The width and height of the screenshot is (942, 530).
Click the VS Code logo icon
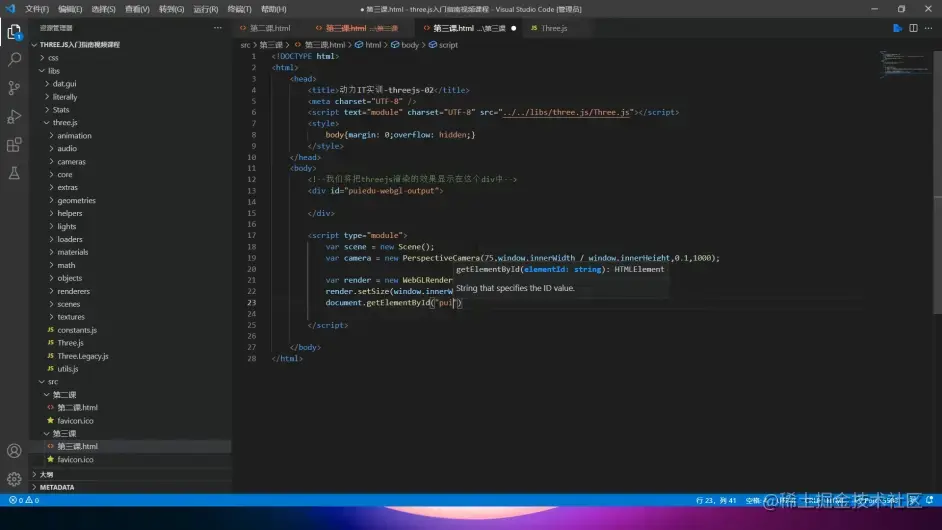click(10, 9)
